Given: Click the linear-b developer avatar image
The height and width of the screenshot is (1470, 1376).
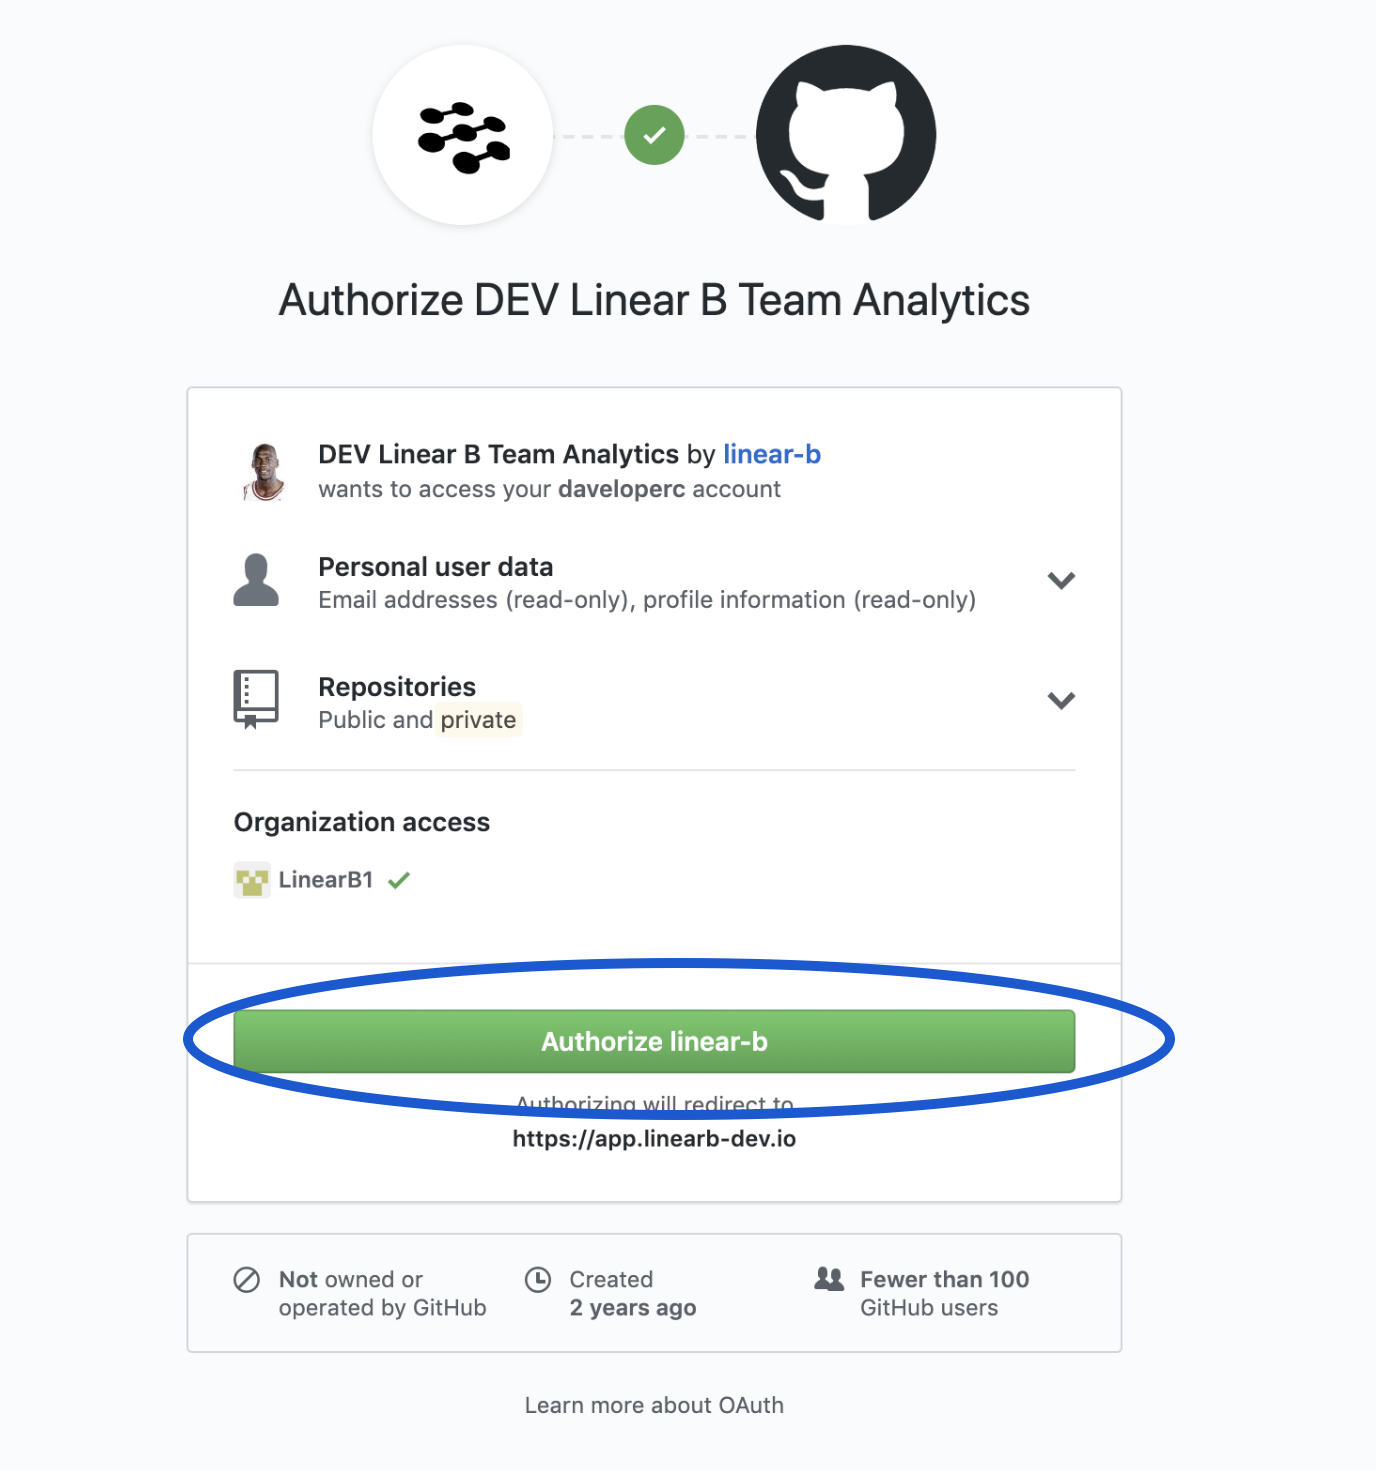Looking at the screenshot, I should 265,471.
